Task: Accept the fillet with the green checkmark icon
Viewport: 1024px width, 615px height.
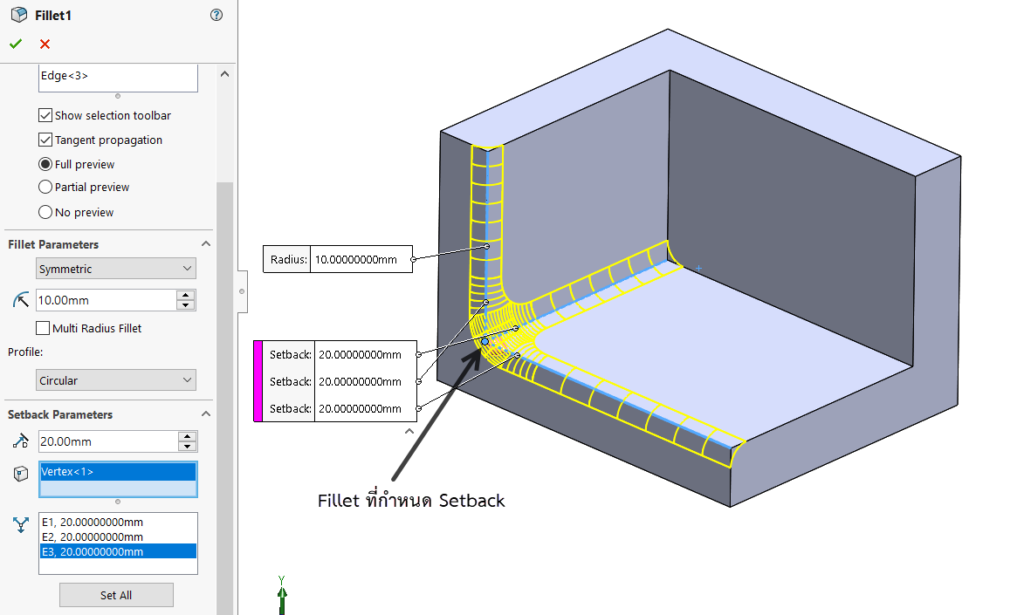Action: pos(16,43)
